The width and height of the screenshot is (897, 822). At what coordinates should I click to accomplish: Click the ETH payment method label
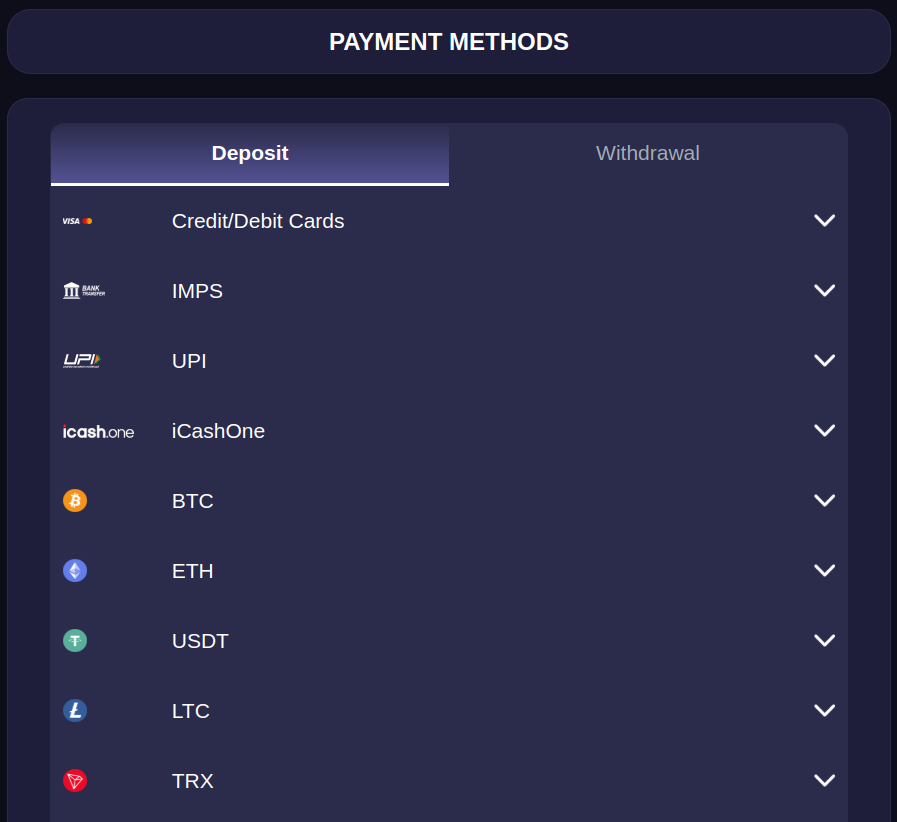tap(192, 571)
